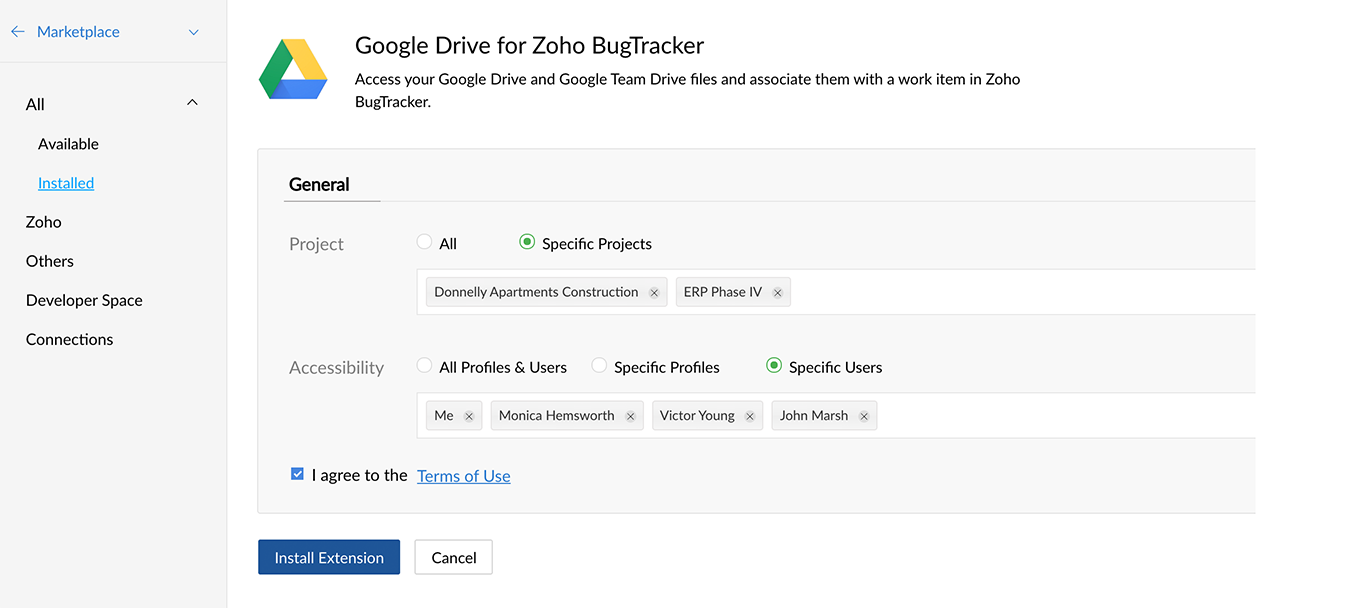Click the Project field label
Image resolution: width=1361 pixels, height=608 pixels.
(316, 244)
